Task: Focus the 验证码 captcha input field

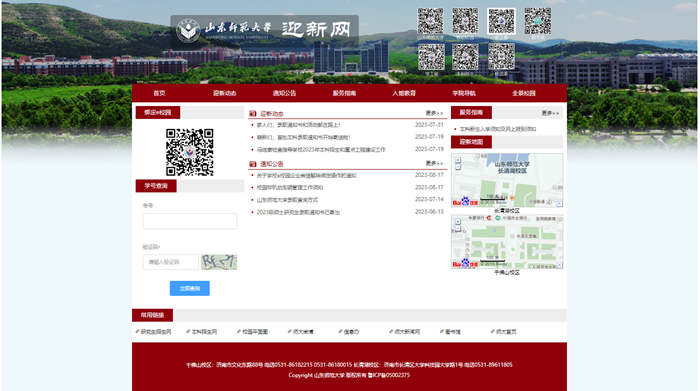Action: click(171, 262)
